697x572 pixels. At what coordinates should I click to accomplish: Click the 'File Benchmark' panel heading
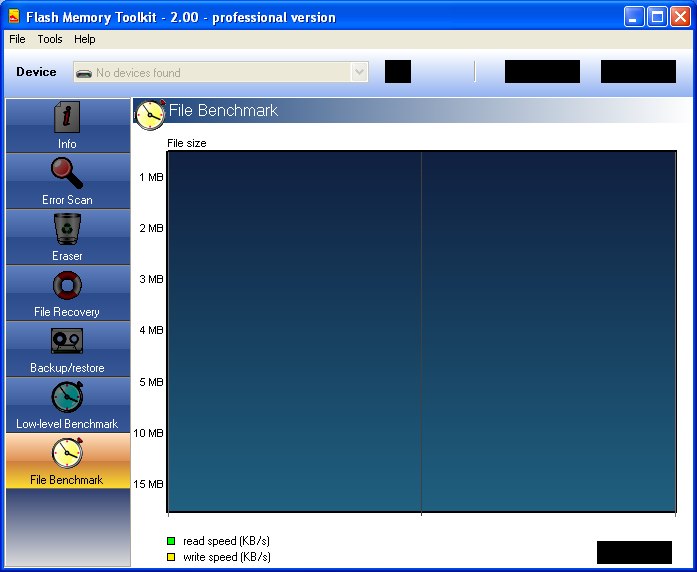pyautogui.click(x=223, y=110)
